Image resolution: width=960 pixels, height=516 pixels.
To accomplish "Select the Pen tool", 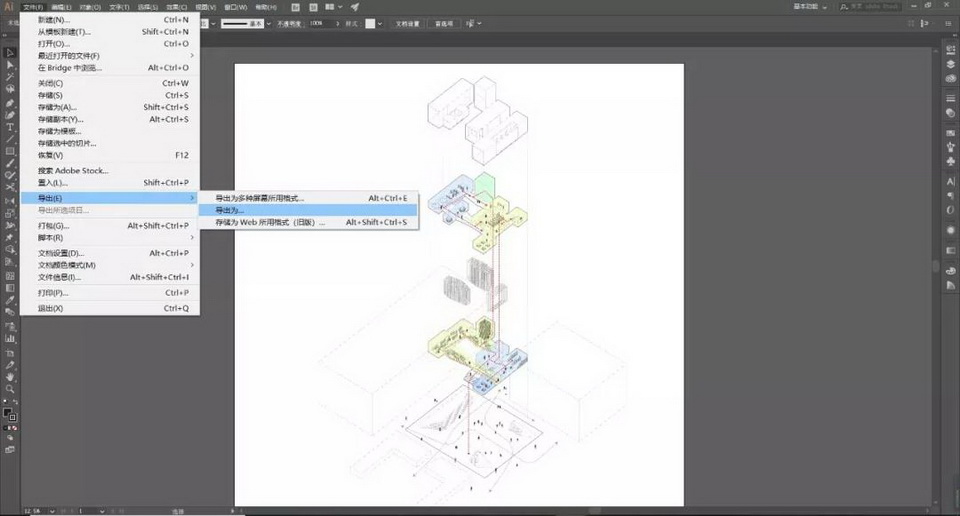I will click(10, 102).
